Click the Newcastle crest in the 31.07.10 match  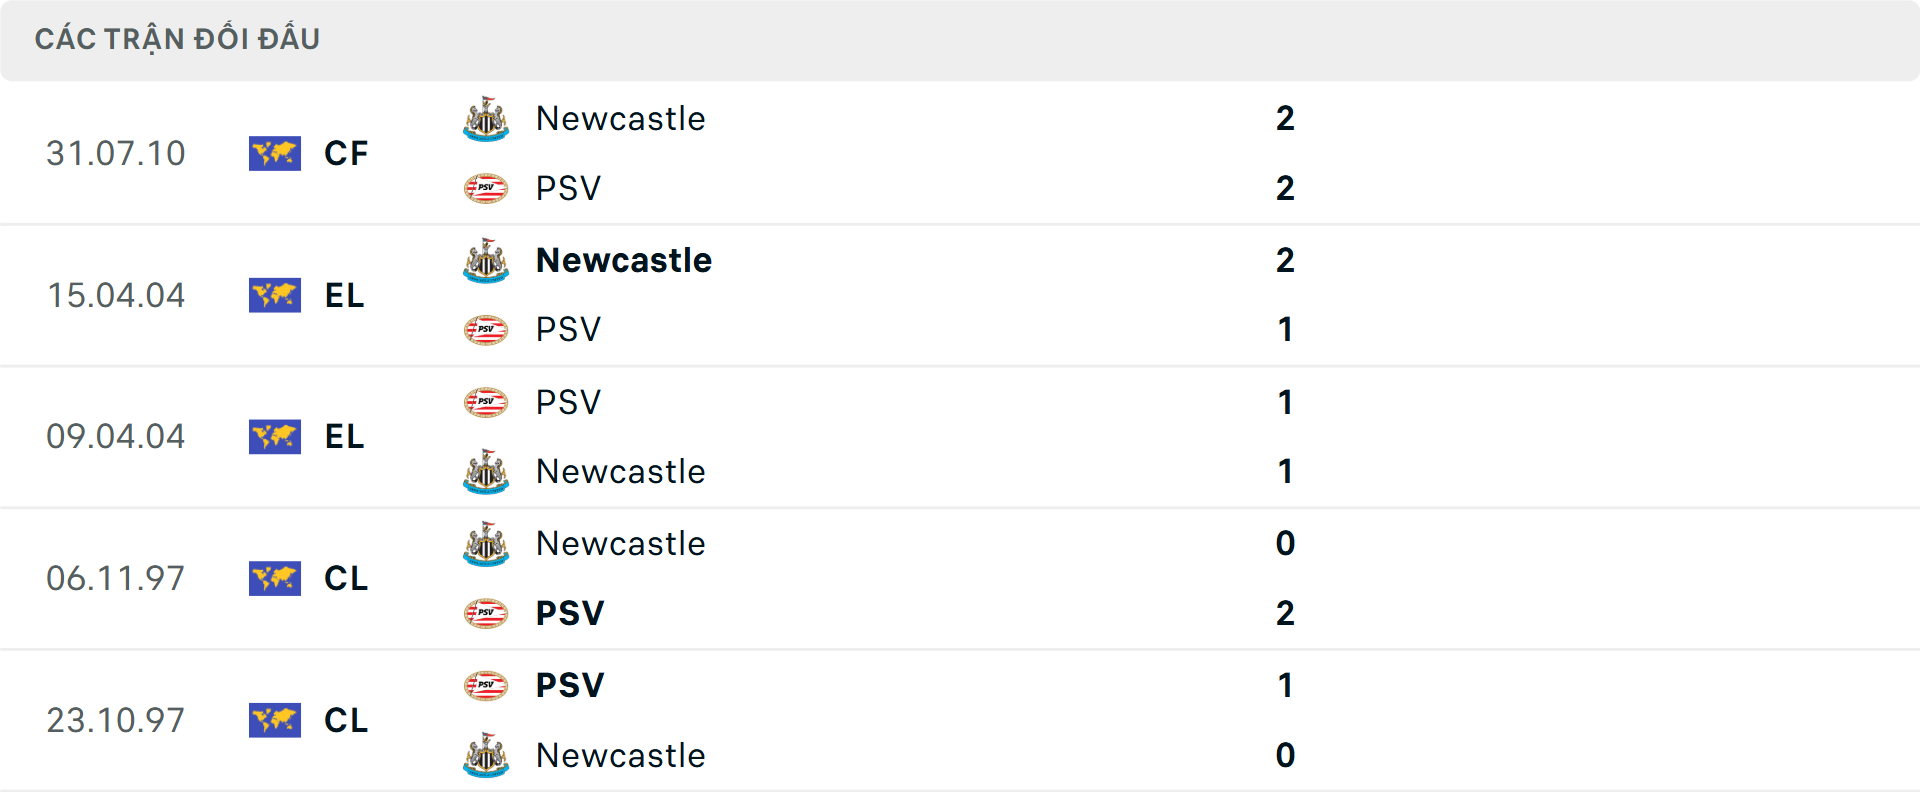tap(486, 117)
